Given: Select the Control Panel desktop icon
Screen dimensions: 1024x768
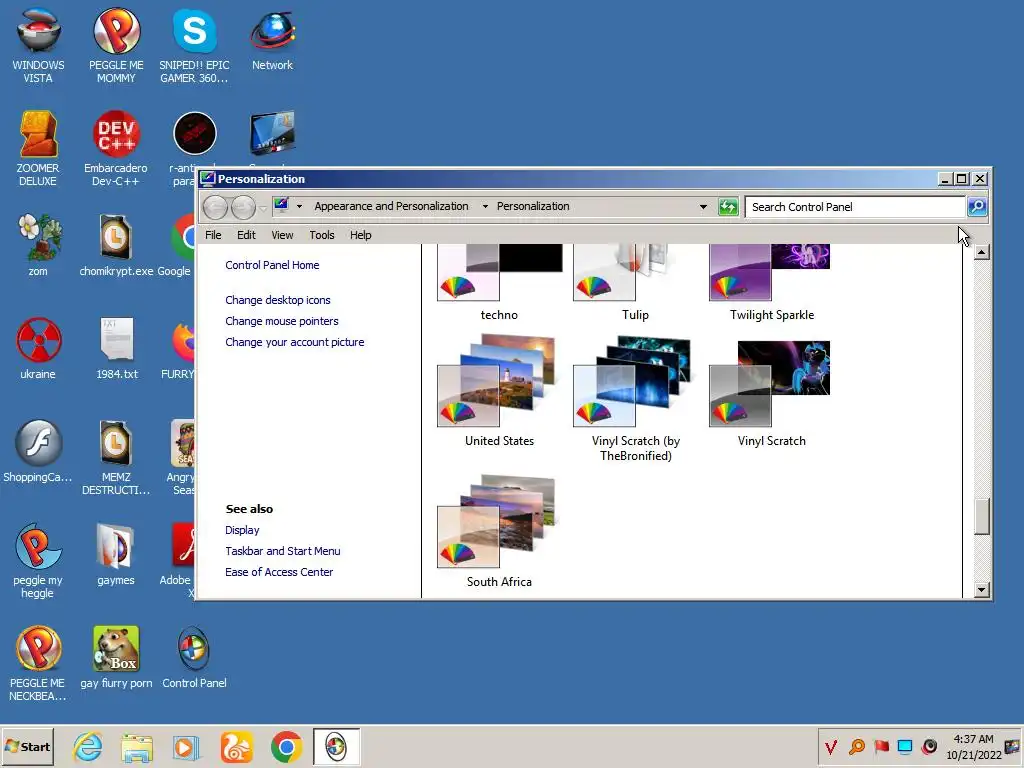Looking at the screenshot, I should click(x=194, y=658).
